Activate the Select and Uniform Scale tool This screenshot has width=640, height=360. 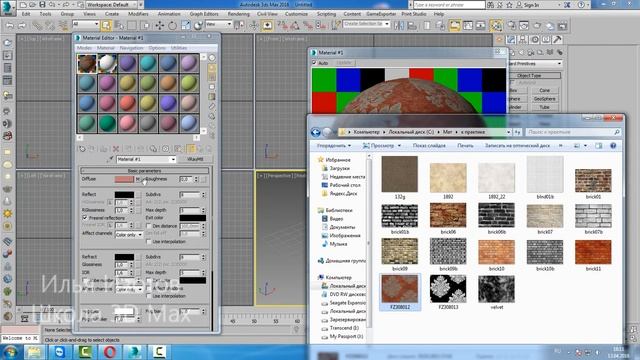click(185, 25)
